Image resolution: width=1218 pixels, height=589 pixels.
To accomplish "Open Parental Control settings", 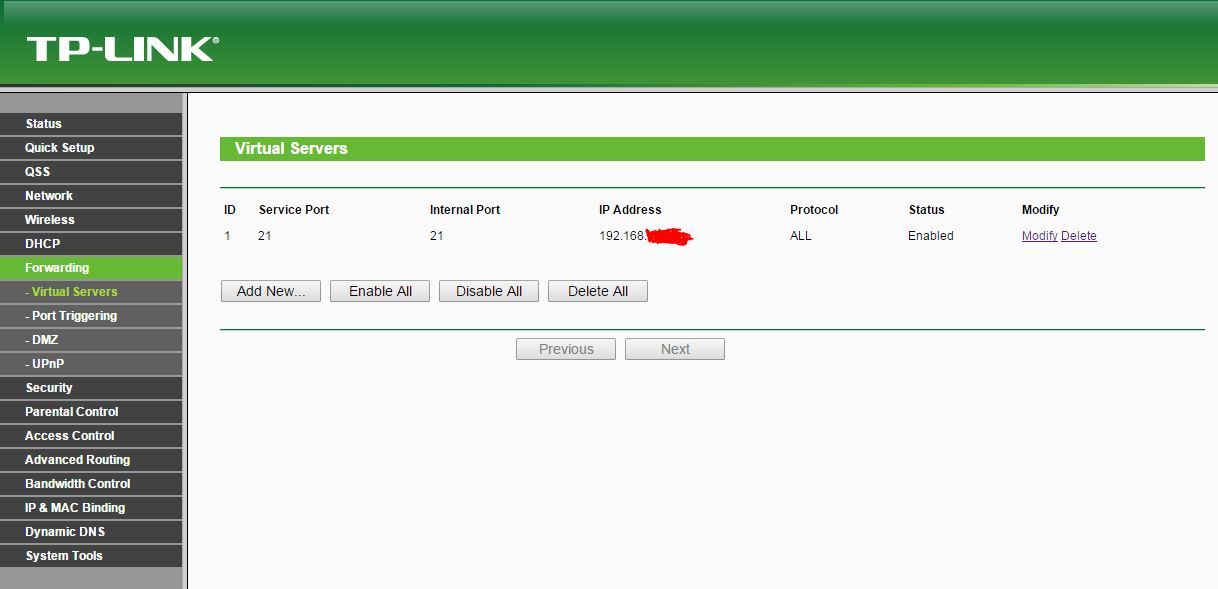I will tap(91, 412).
